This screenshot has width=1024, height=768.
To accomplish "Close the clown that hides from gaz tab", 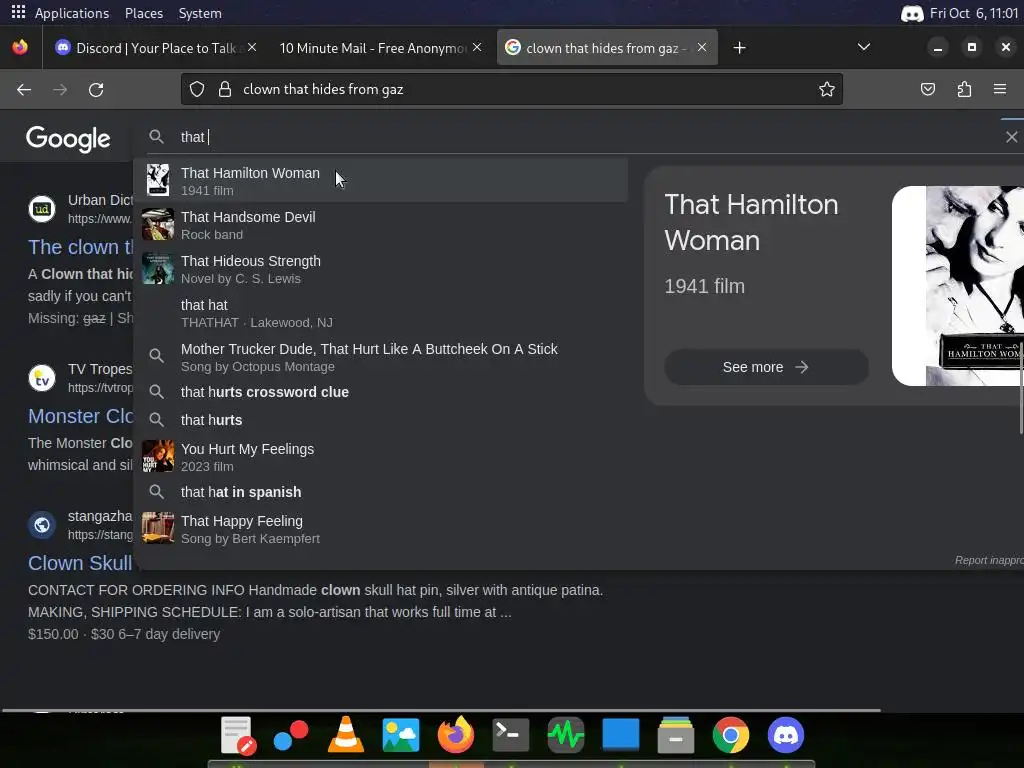I will pyautogui.click(x=701, y=48).
